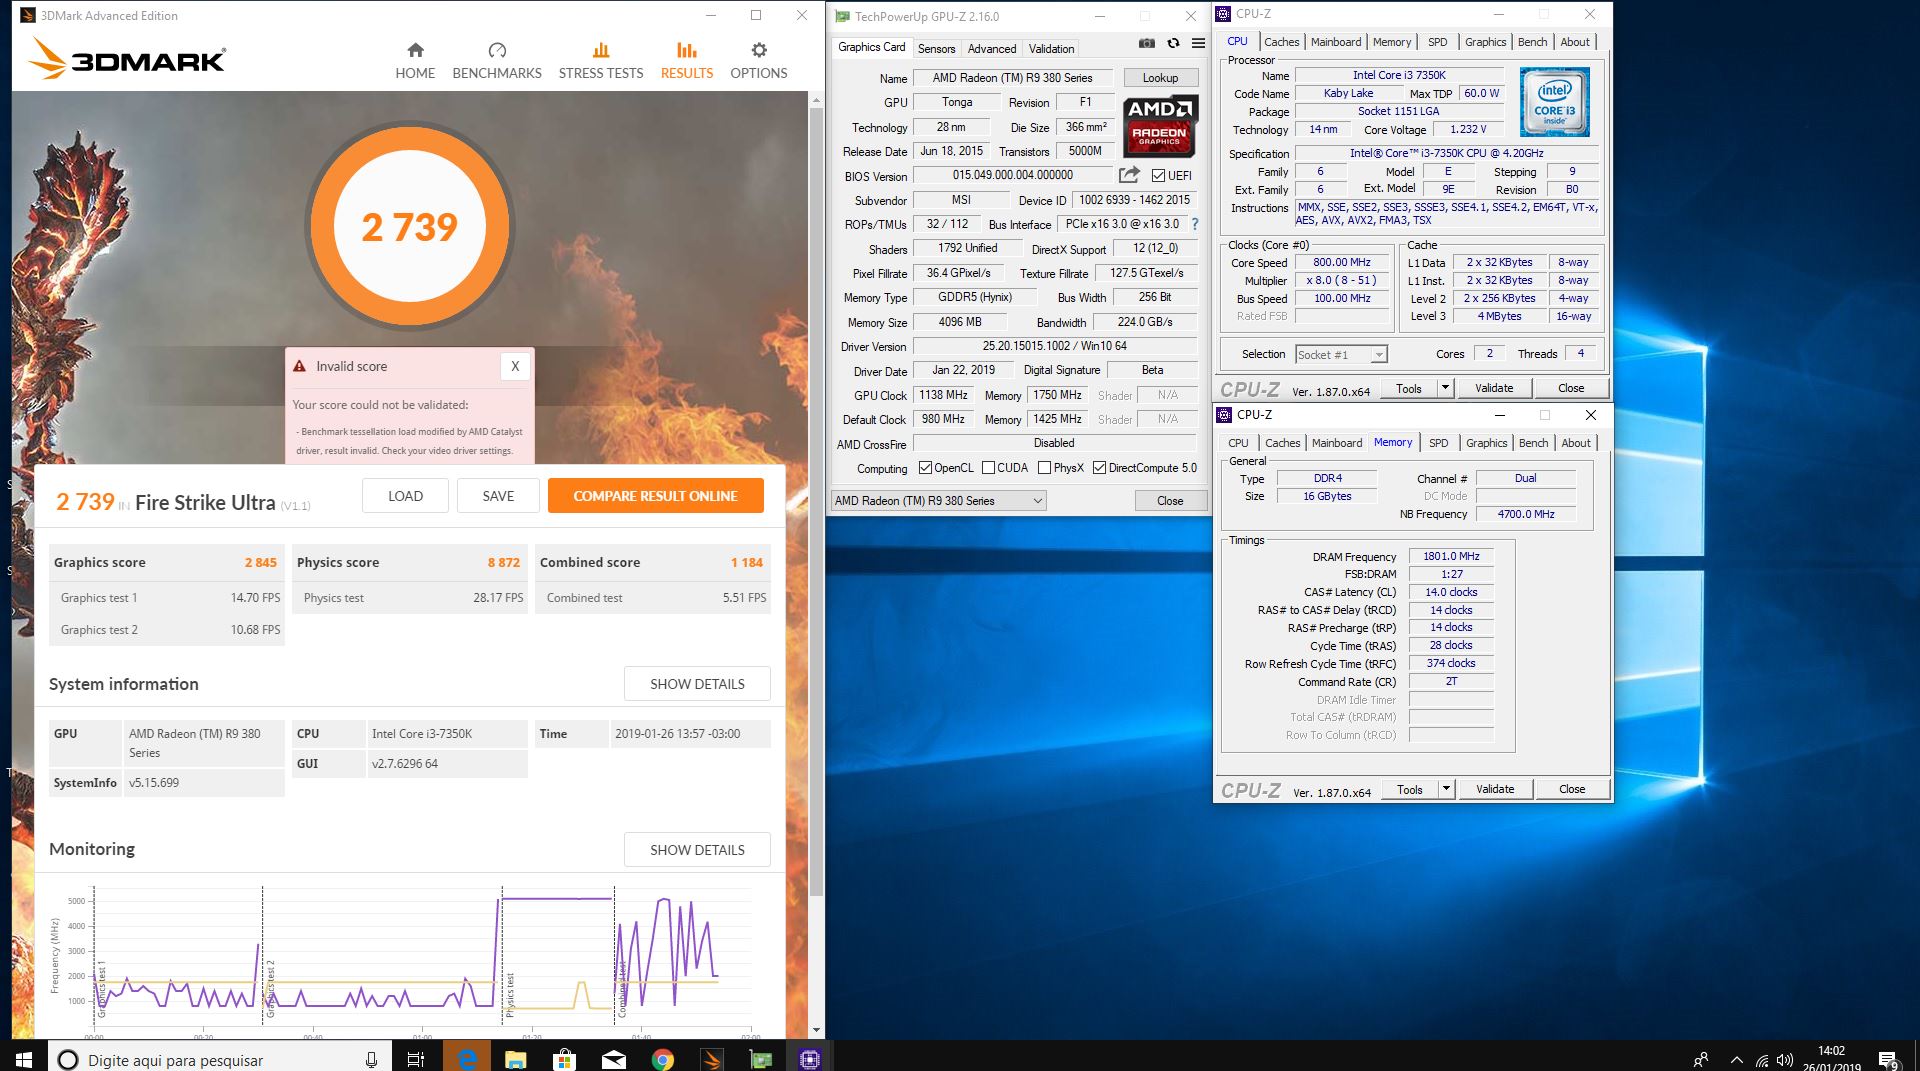
Task: Click the 3DMark logo
Action: coord(127,59)
